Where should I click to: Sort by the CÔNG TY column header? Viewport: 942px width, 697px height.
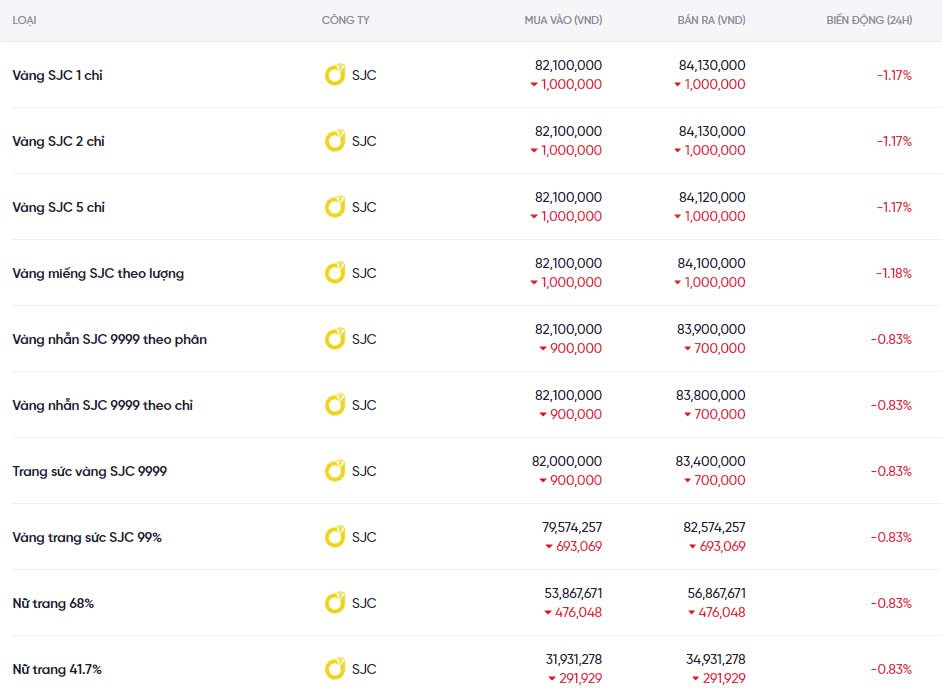[x=345, y=20]
